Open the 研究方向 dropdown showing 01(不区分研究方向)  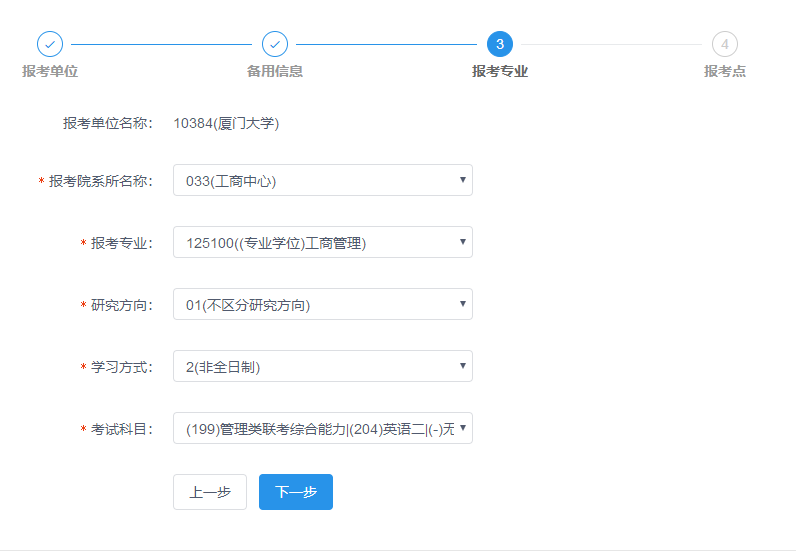point(322,305)
